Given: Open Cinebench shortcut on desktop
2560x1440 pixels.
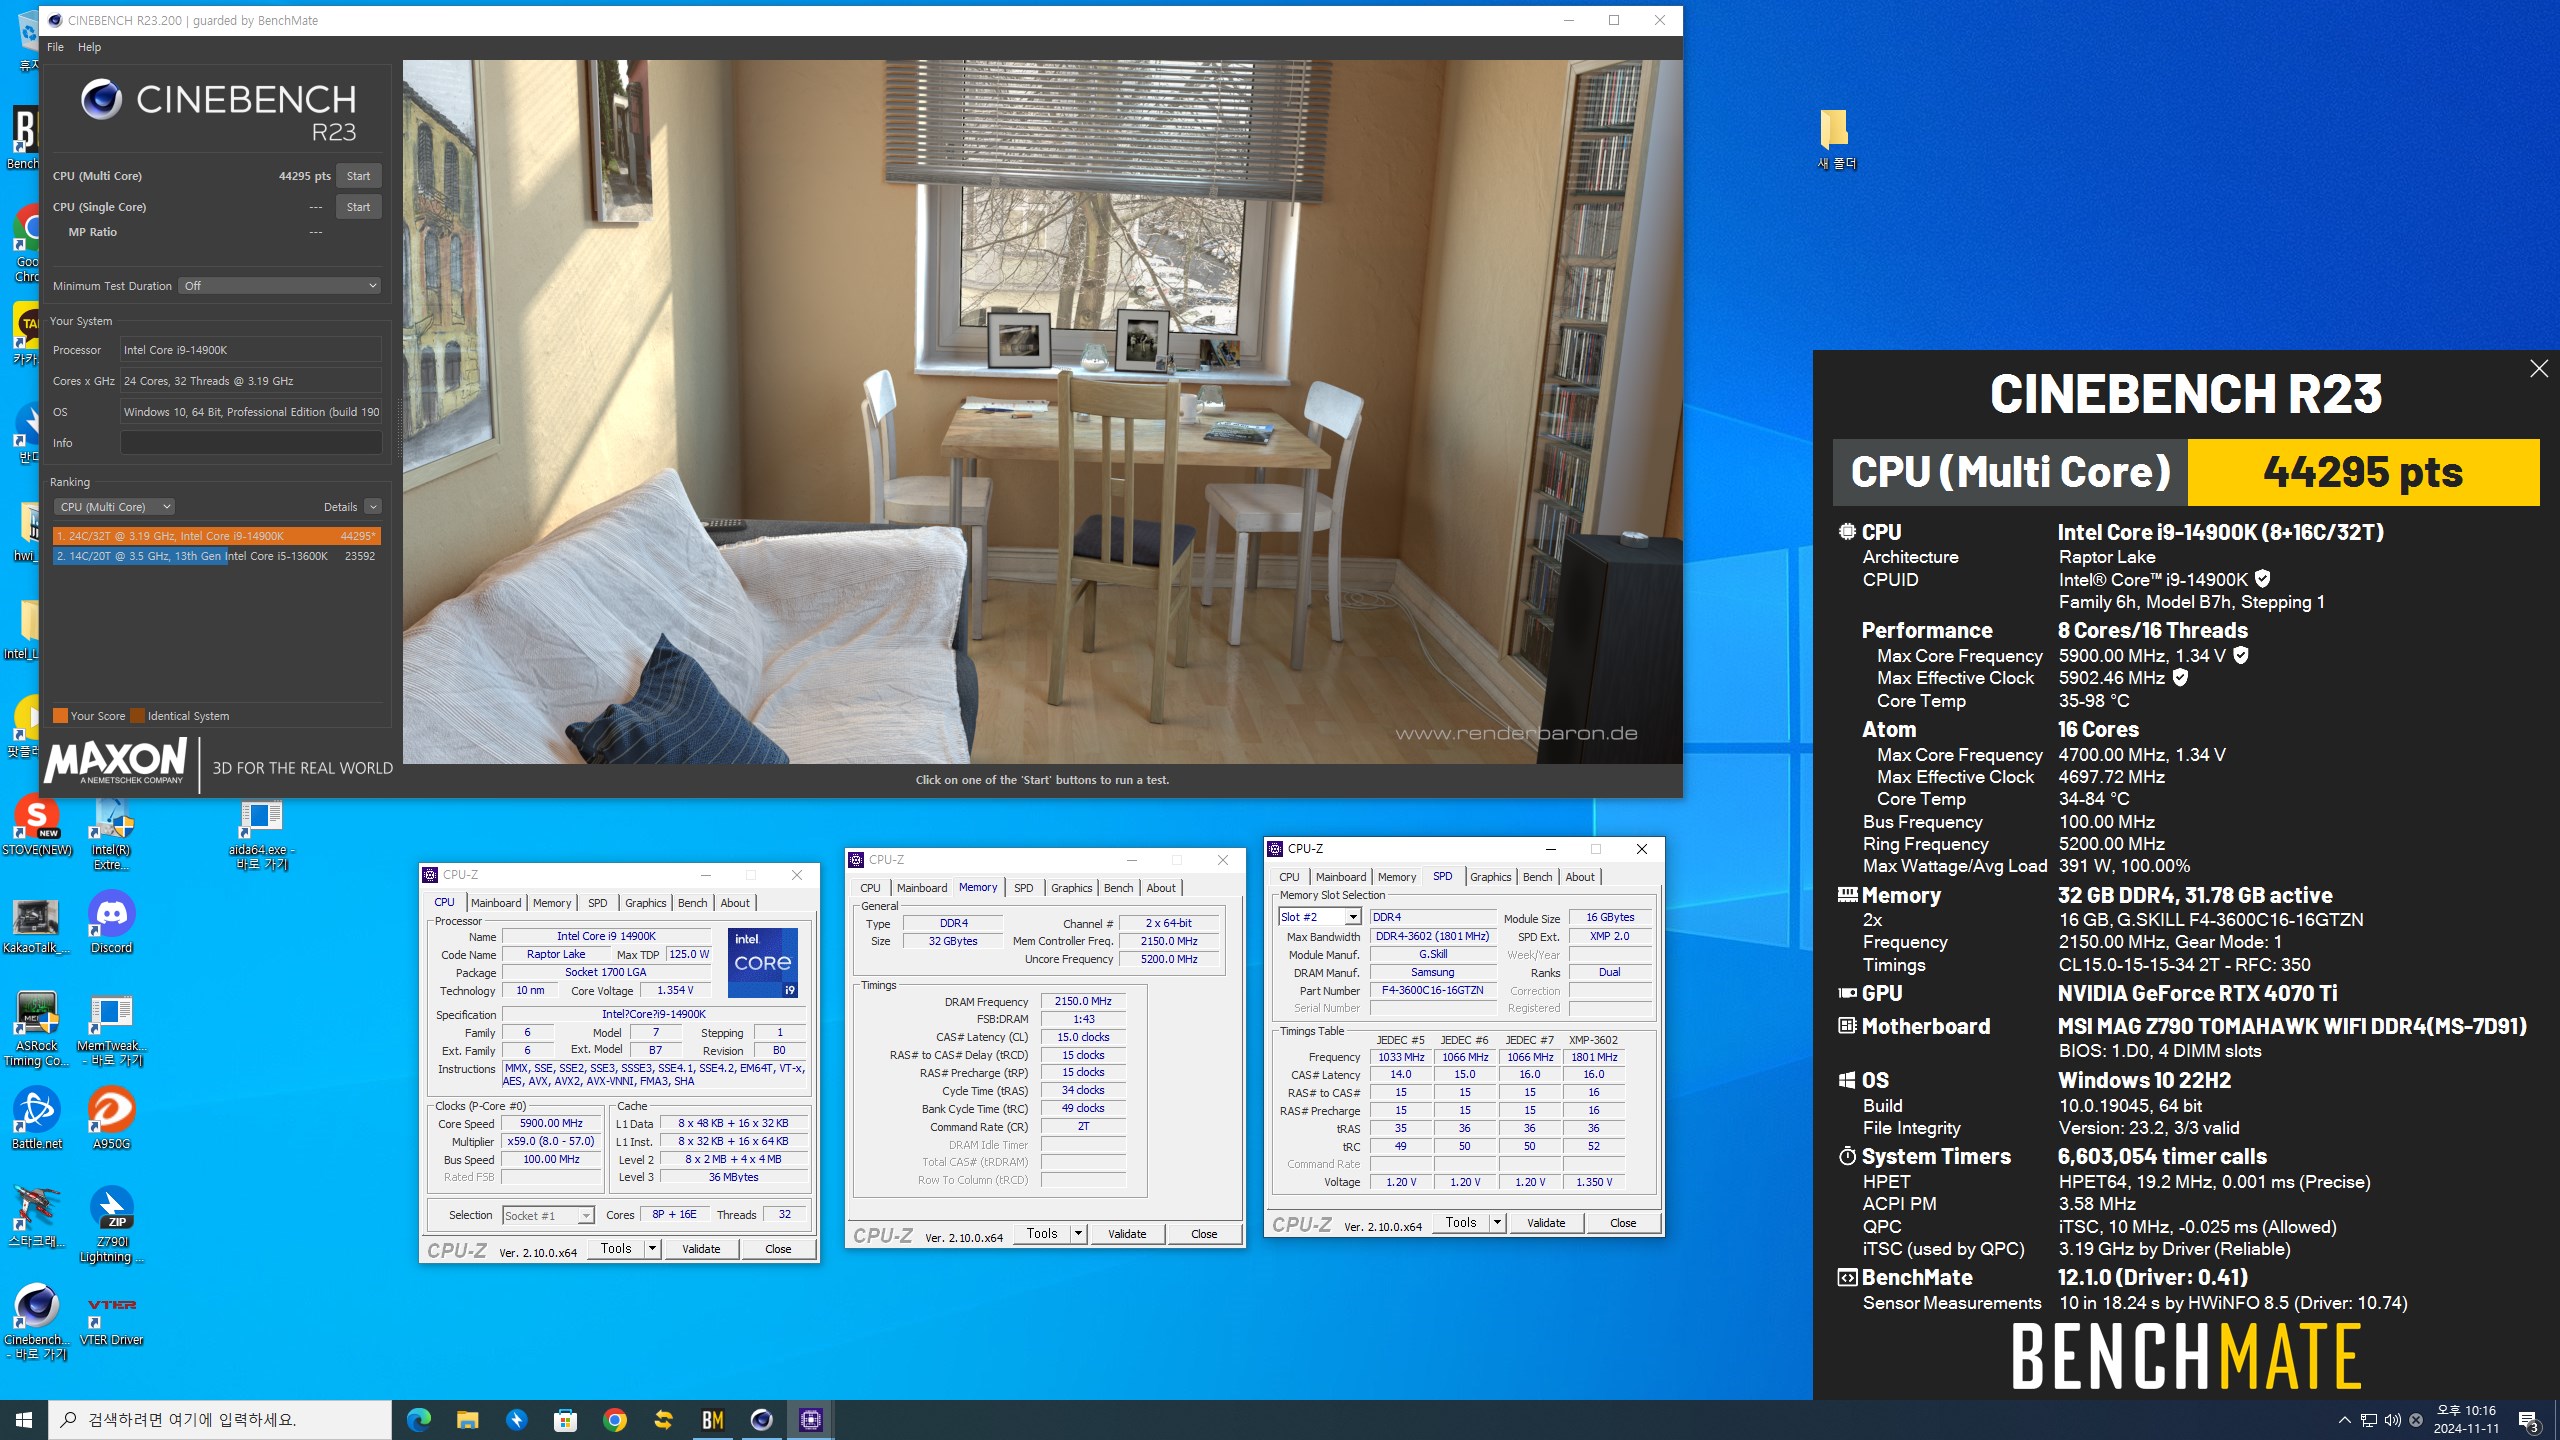Looking at the screenshot, I should (x=37, y=1322).
